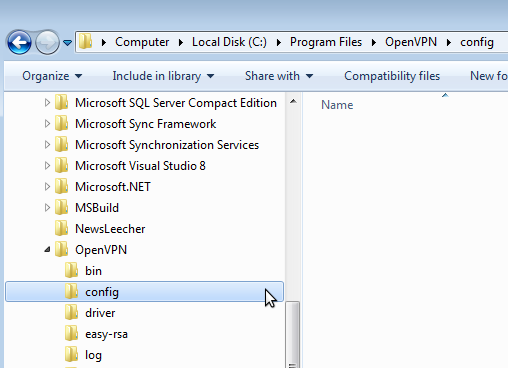Viewport: 508px width, 368px height.
Task: Click the scroll up arrow of navigation pane
Action: [293, 101]
